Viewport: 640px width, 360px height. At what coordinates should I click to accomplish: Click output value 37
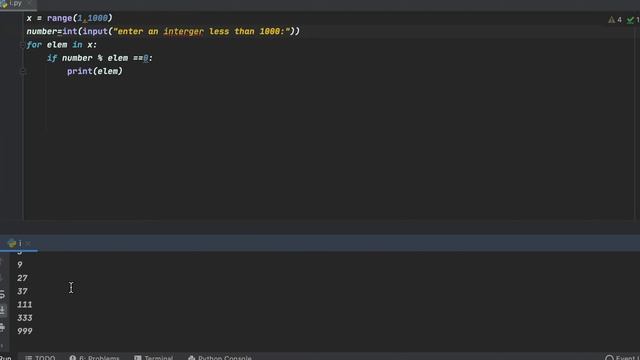(22, 291)
